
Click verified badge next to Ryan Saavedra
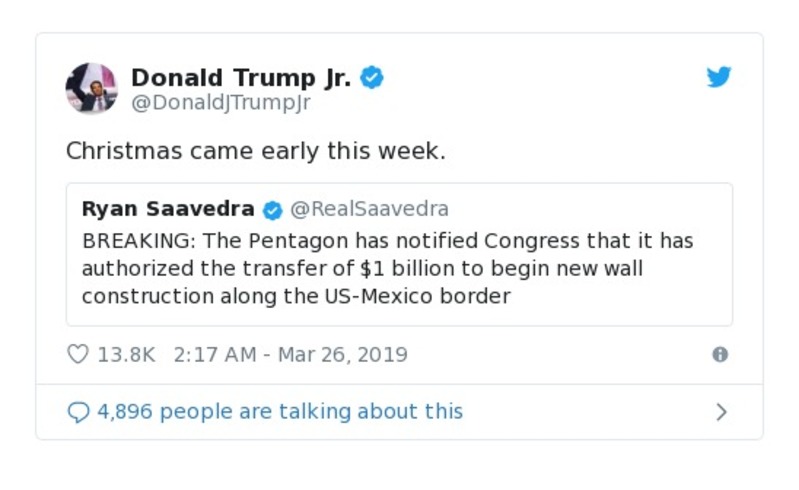coord(272,210)
